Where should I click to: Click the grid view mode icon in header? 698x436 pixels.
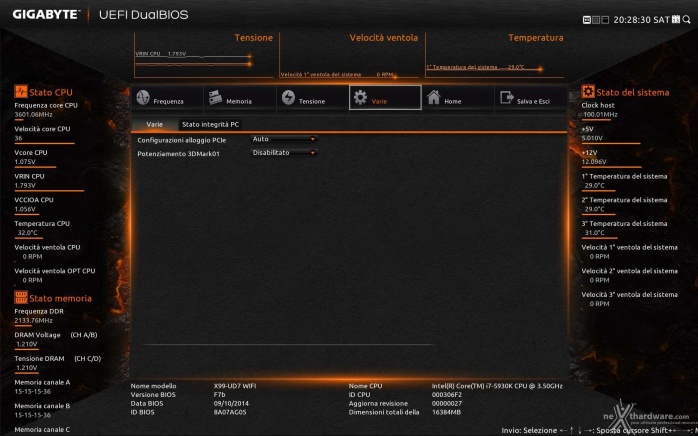(596, 20)
